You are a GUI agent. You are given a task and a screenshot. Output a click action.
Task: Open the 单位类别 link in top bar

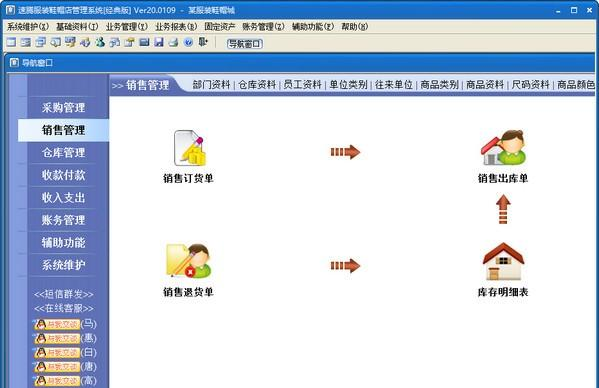(x=348, y=85)
